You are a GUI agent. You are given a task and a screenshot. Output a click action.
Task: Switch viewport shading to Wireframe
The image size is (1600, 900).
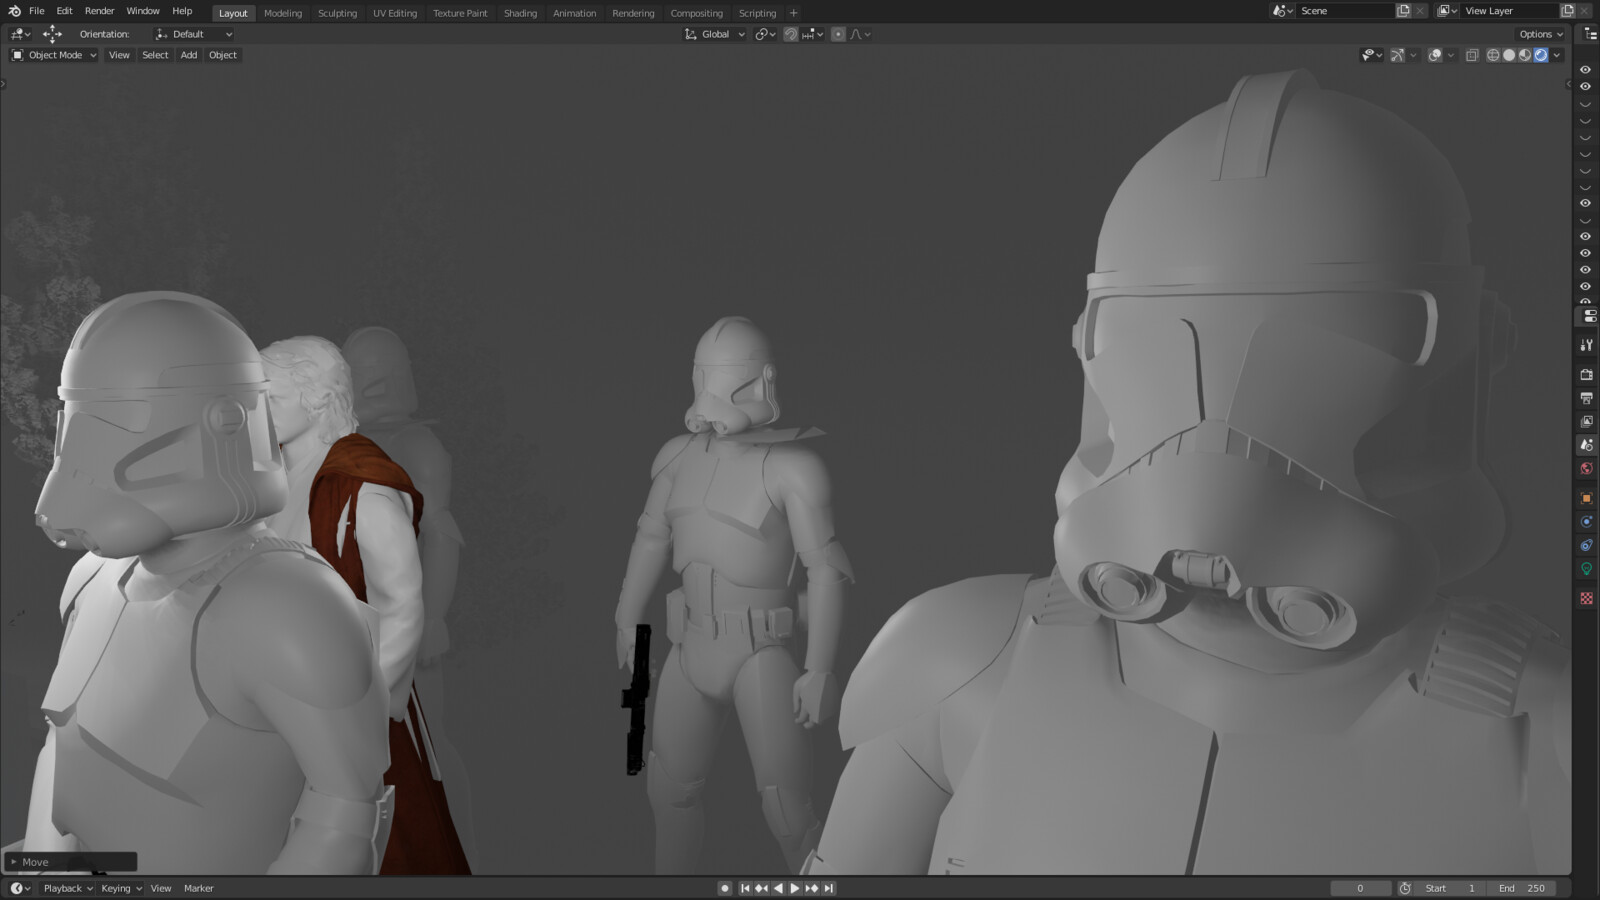click(1493, 55)
